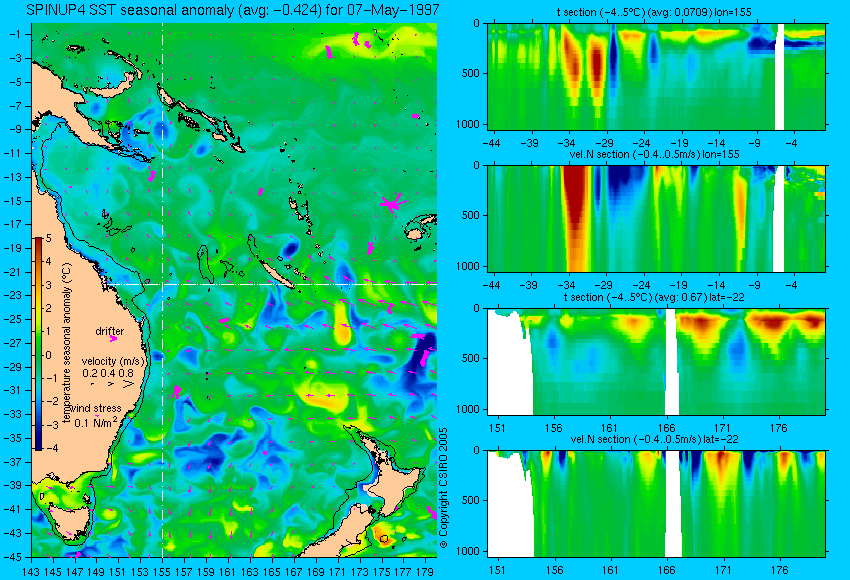
Task: Click the '143' tick on the main map longitude axis
Action: point(31,571)
